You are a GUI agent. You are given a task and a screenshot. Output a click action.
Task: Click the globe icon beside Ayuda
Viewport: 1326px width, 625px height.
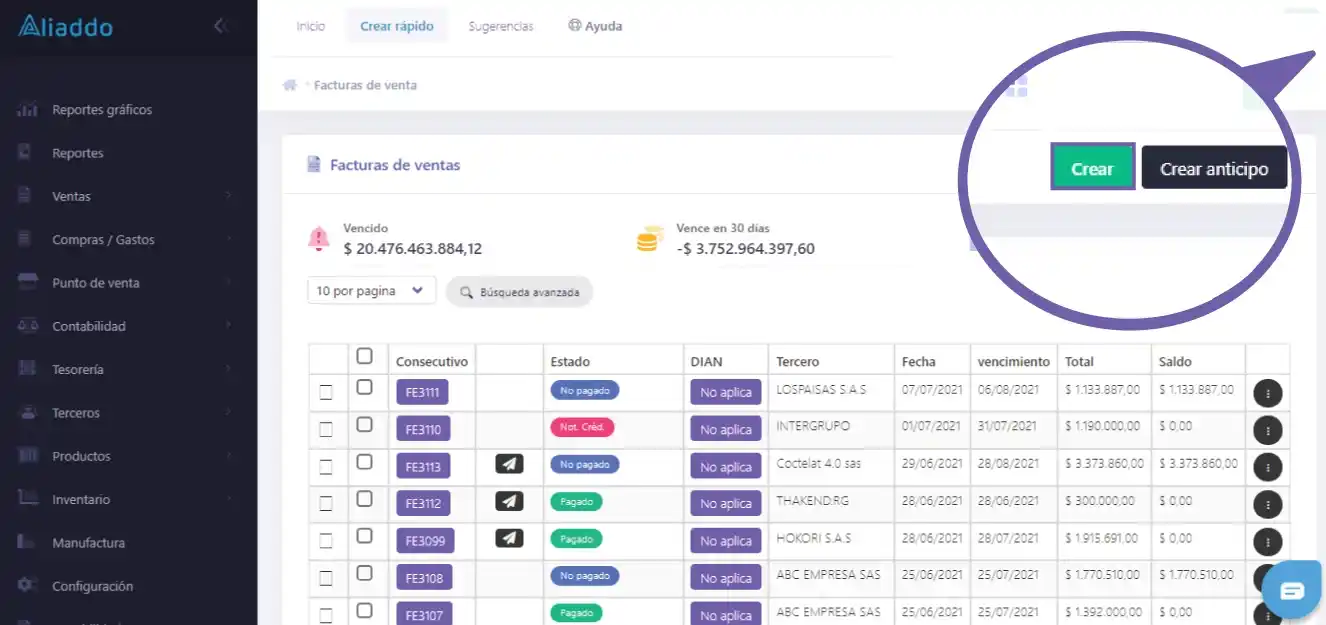574,26
